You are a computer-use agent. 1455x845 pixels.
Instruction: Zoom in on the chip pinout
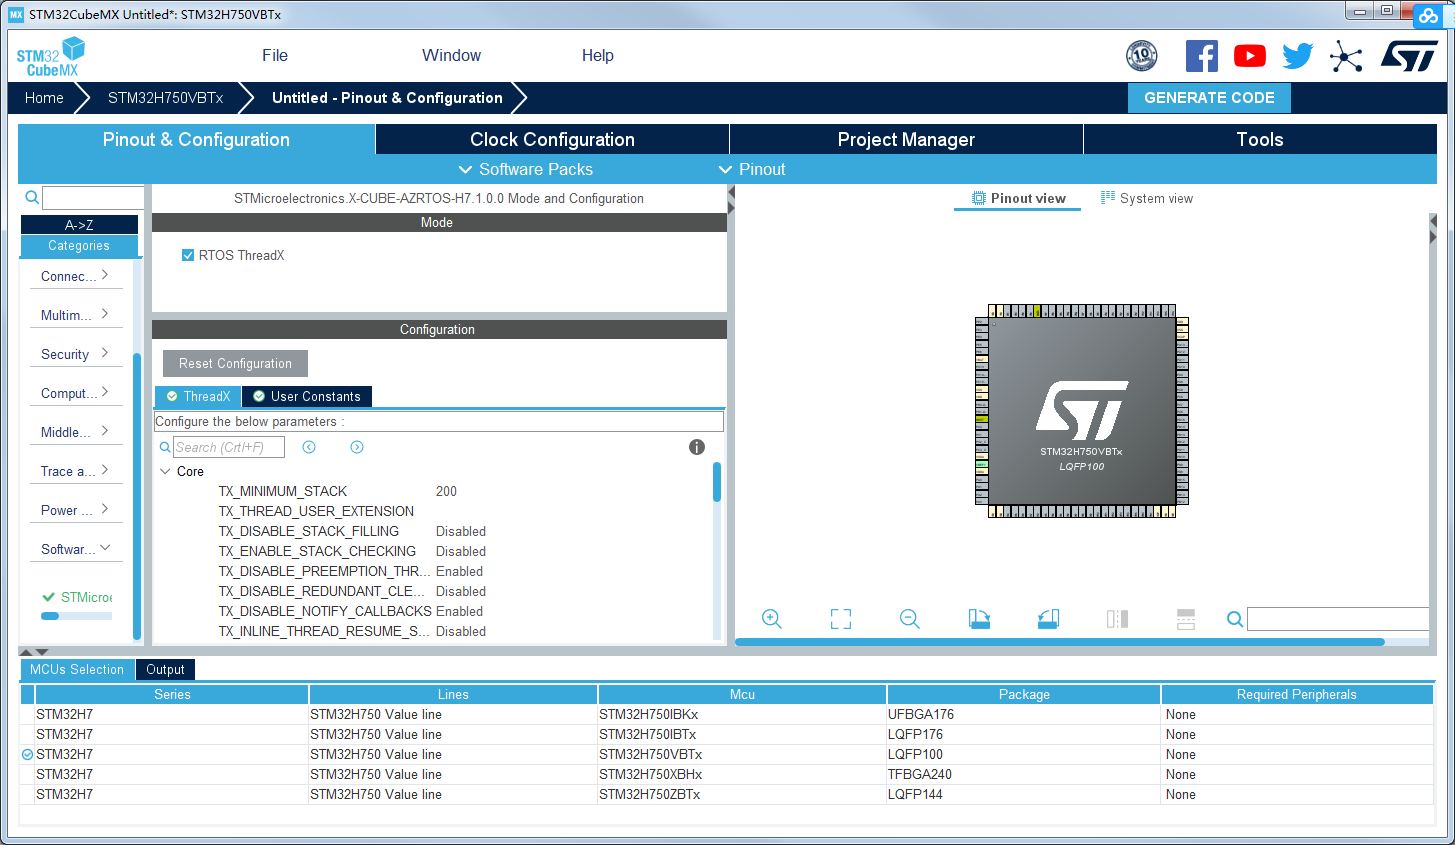(772, 619)
